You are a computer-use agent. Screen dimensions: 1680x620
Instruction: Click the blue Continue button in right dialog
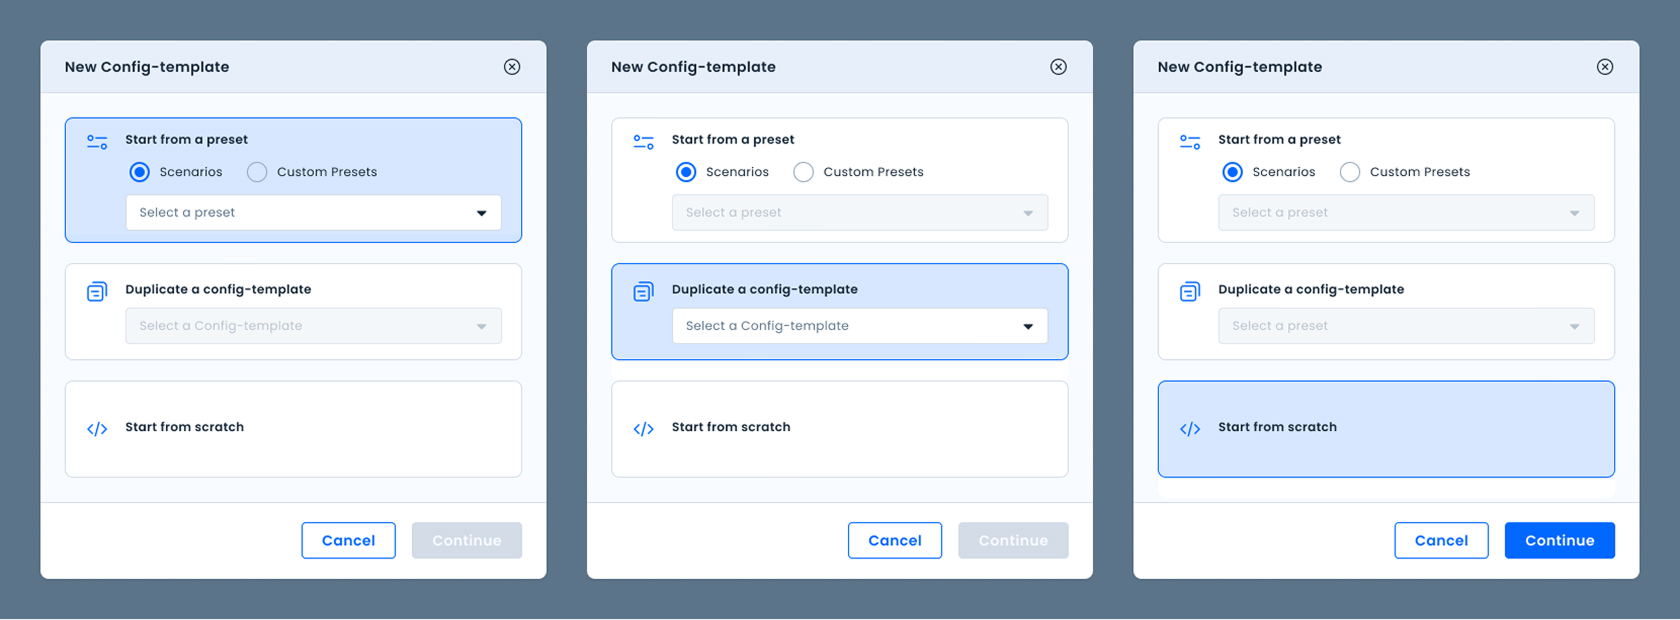(x=1559, y=540)
